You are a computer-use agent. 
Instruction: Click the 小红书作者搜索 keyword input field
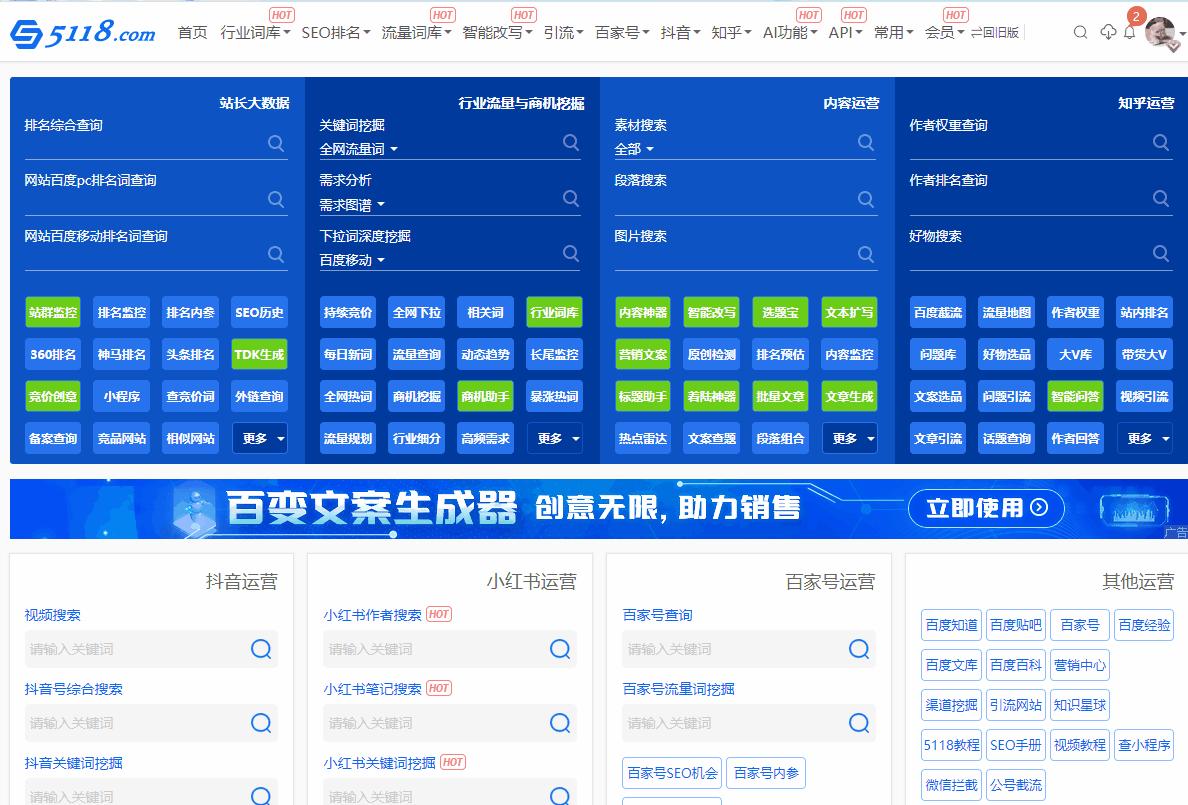coord(434,650)
